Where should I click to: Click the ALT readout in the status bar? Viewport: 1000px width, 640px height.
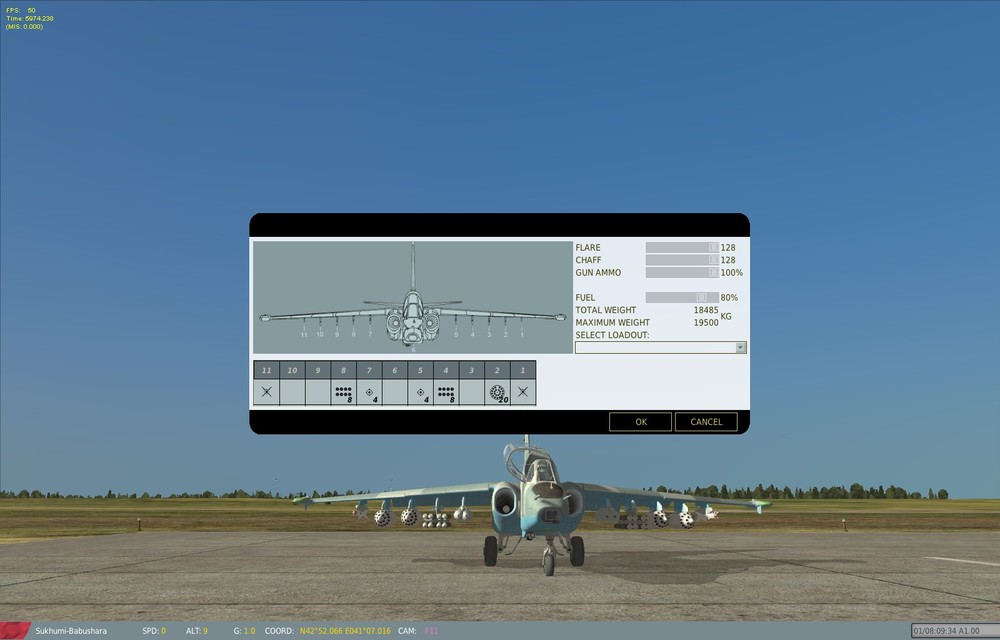coord(196,631)
